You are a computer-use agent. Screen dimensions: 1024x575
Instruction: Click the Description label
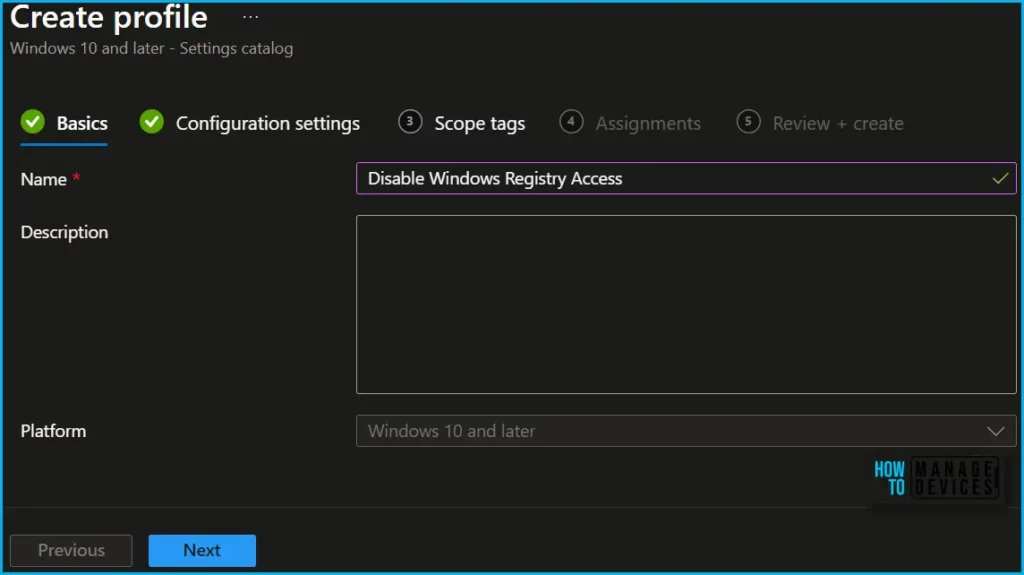[64, 233]
